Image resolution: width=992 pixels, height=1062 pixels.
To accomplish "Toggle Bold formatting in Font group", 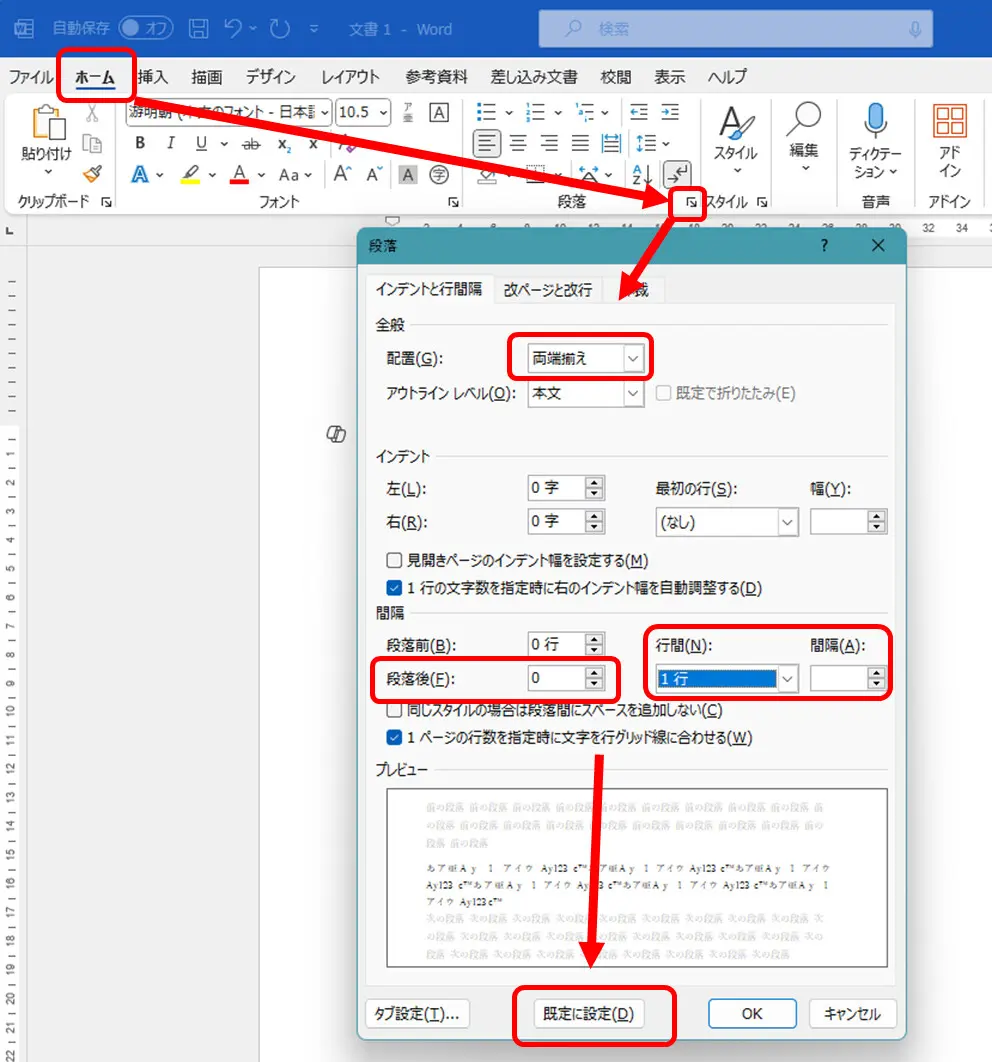I will coord(140,143).
